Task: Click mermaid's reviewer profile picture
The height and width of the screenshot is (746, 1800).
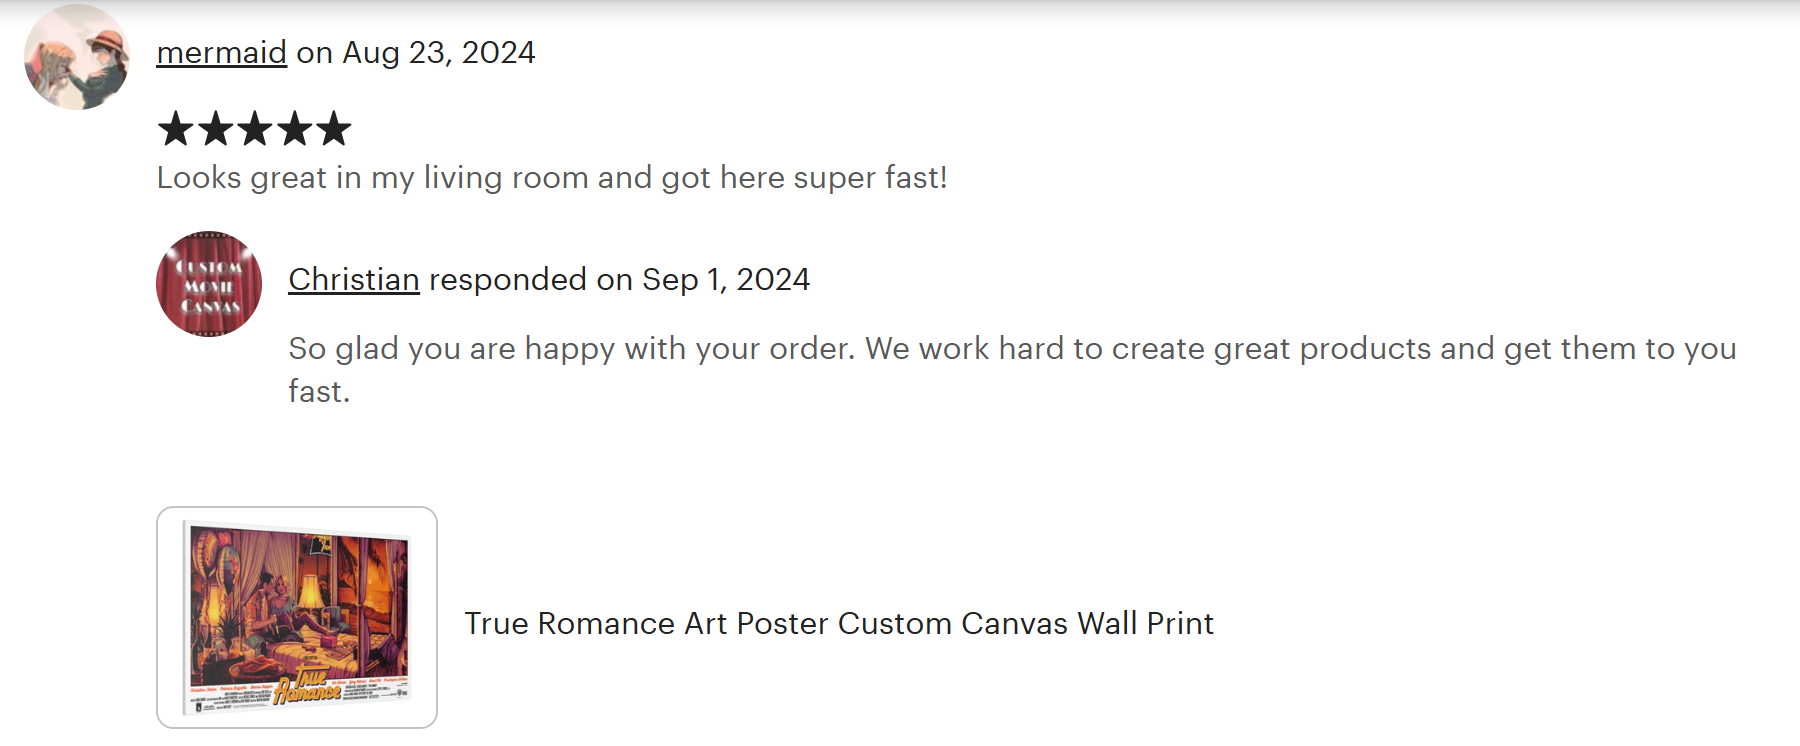Action: pyautogui.click(x=77, y=57)
